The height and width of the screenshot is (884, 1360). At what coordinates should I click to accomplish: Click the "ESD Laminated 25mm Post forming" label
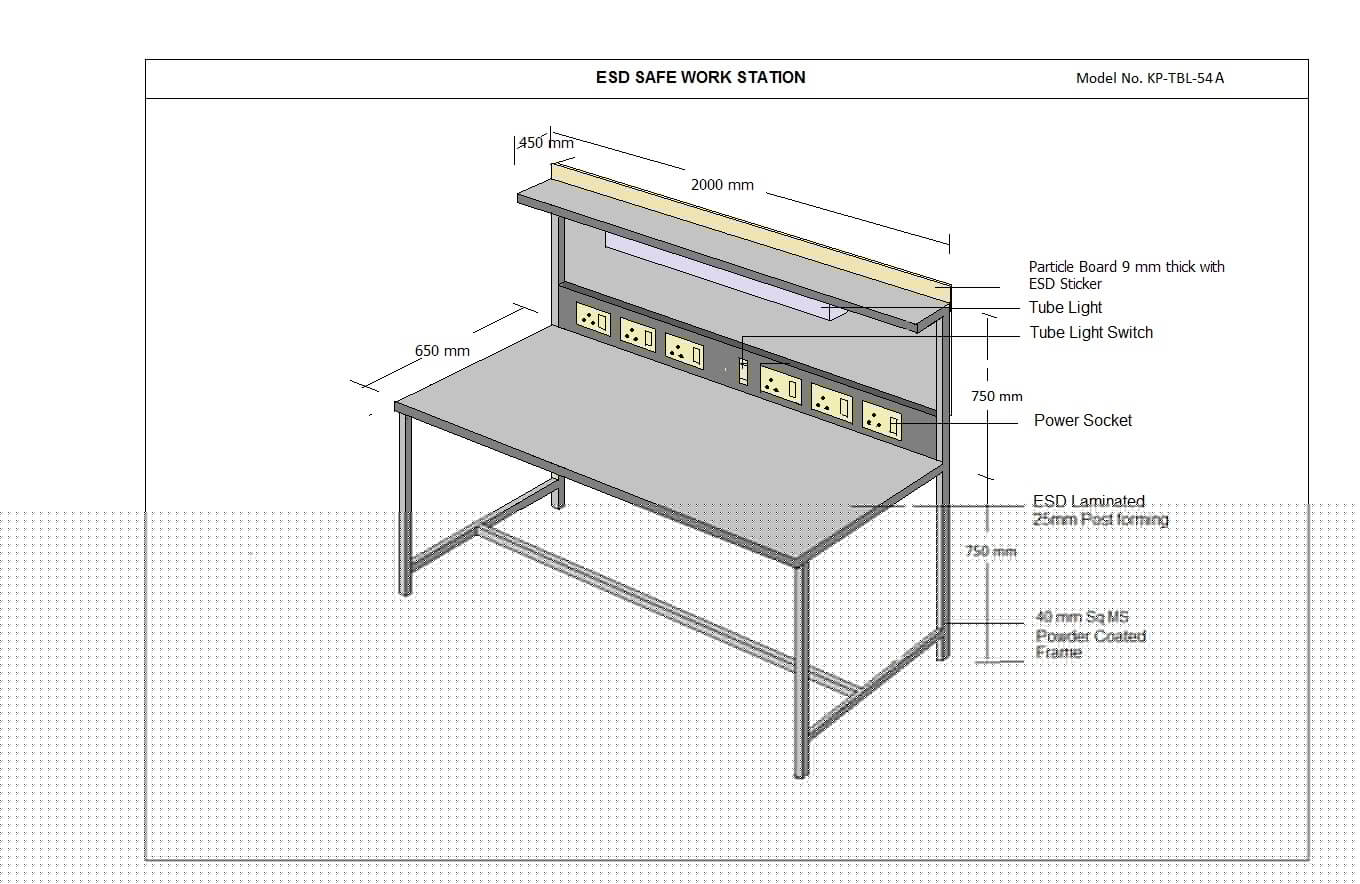(1099, 510)
